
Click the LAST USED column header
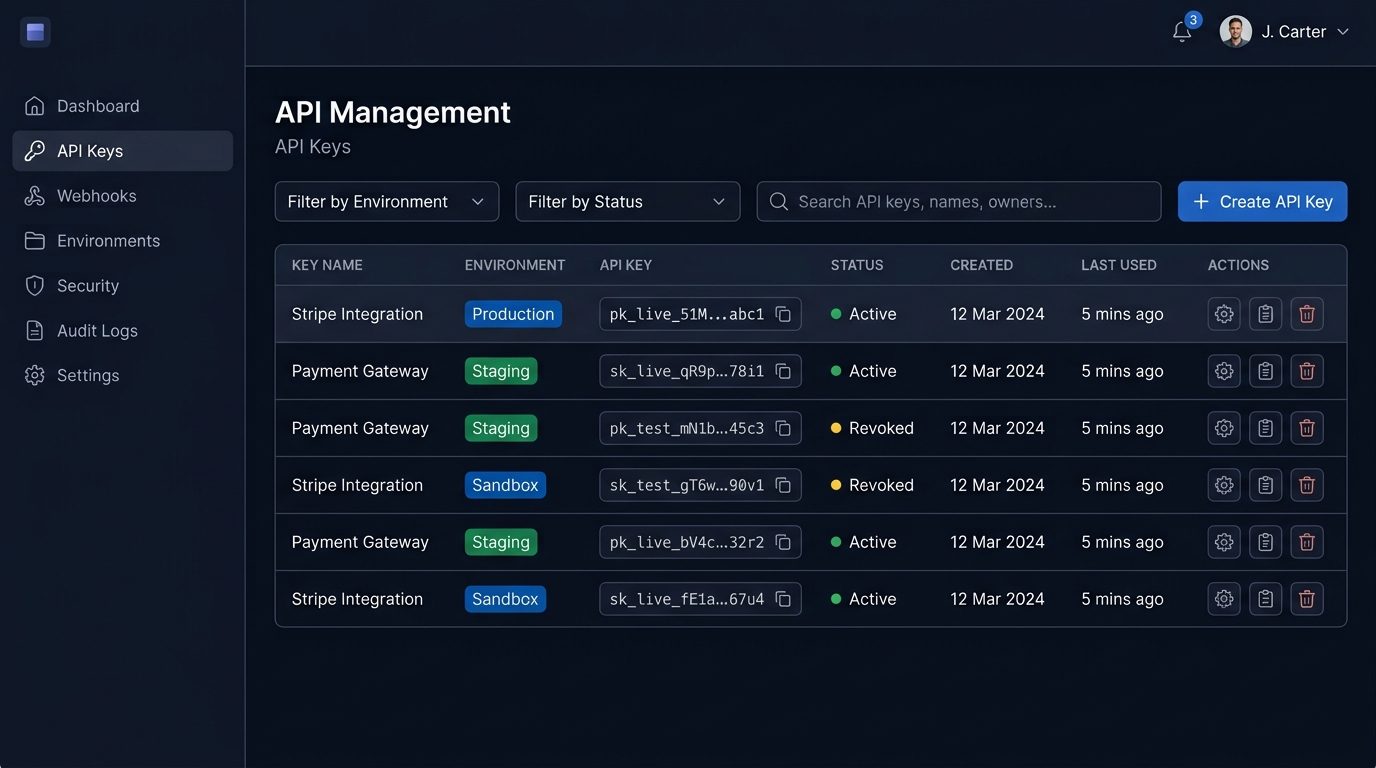tap(1119, 265)
